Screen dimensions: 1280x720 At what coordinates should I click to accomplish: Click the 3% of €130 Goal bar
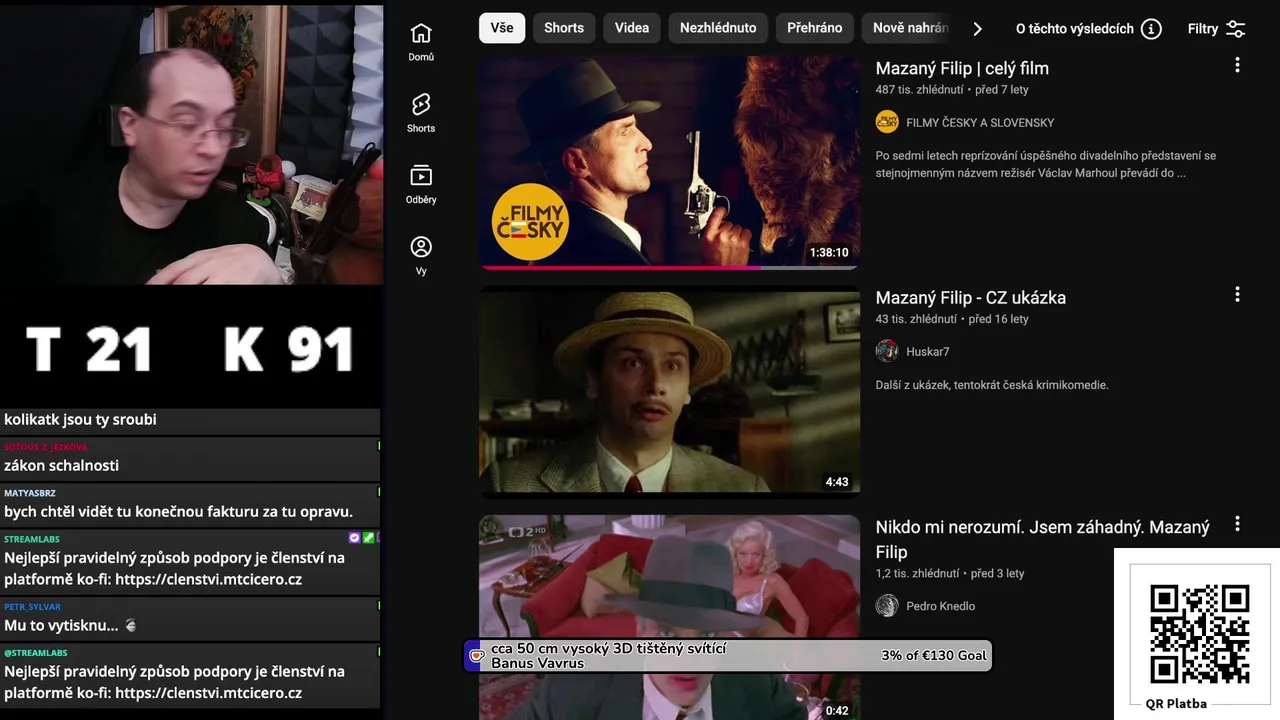coord(729,656)
